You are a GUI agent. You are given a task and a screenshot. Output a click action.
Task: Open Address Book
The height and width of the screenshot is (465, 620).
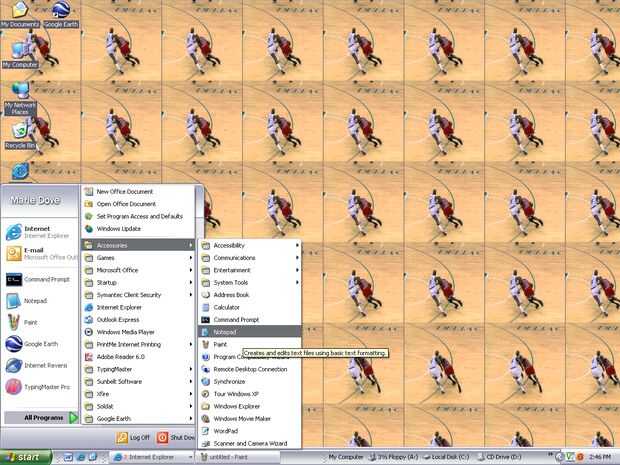pyautogui.click(x=250, y=295)
